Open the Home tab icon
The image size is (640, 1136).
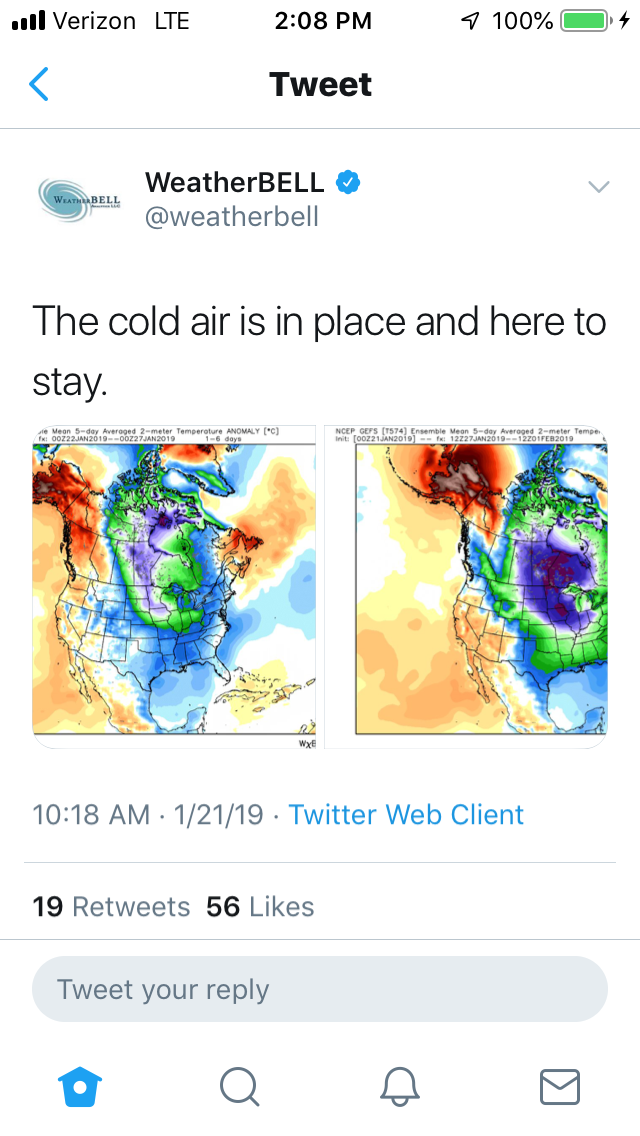80,1086
